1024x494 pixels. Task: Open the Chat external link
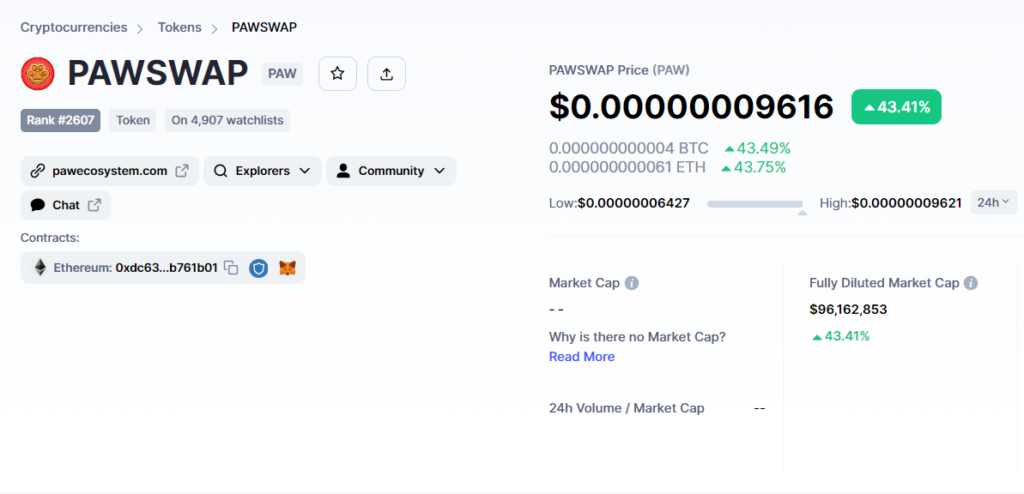pos(66,205)
